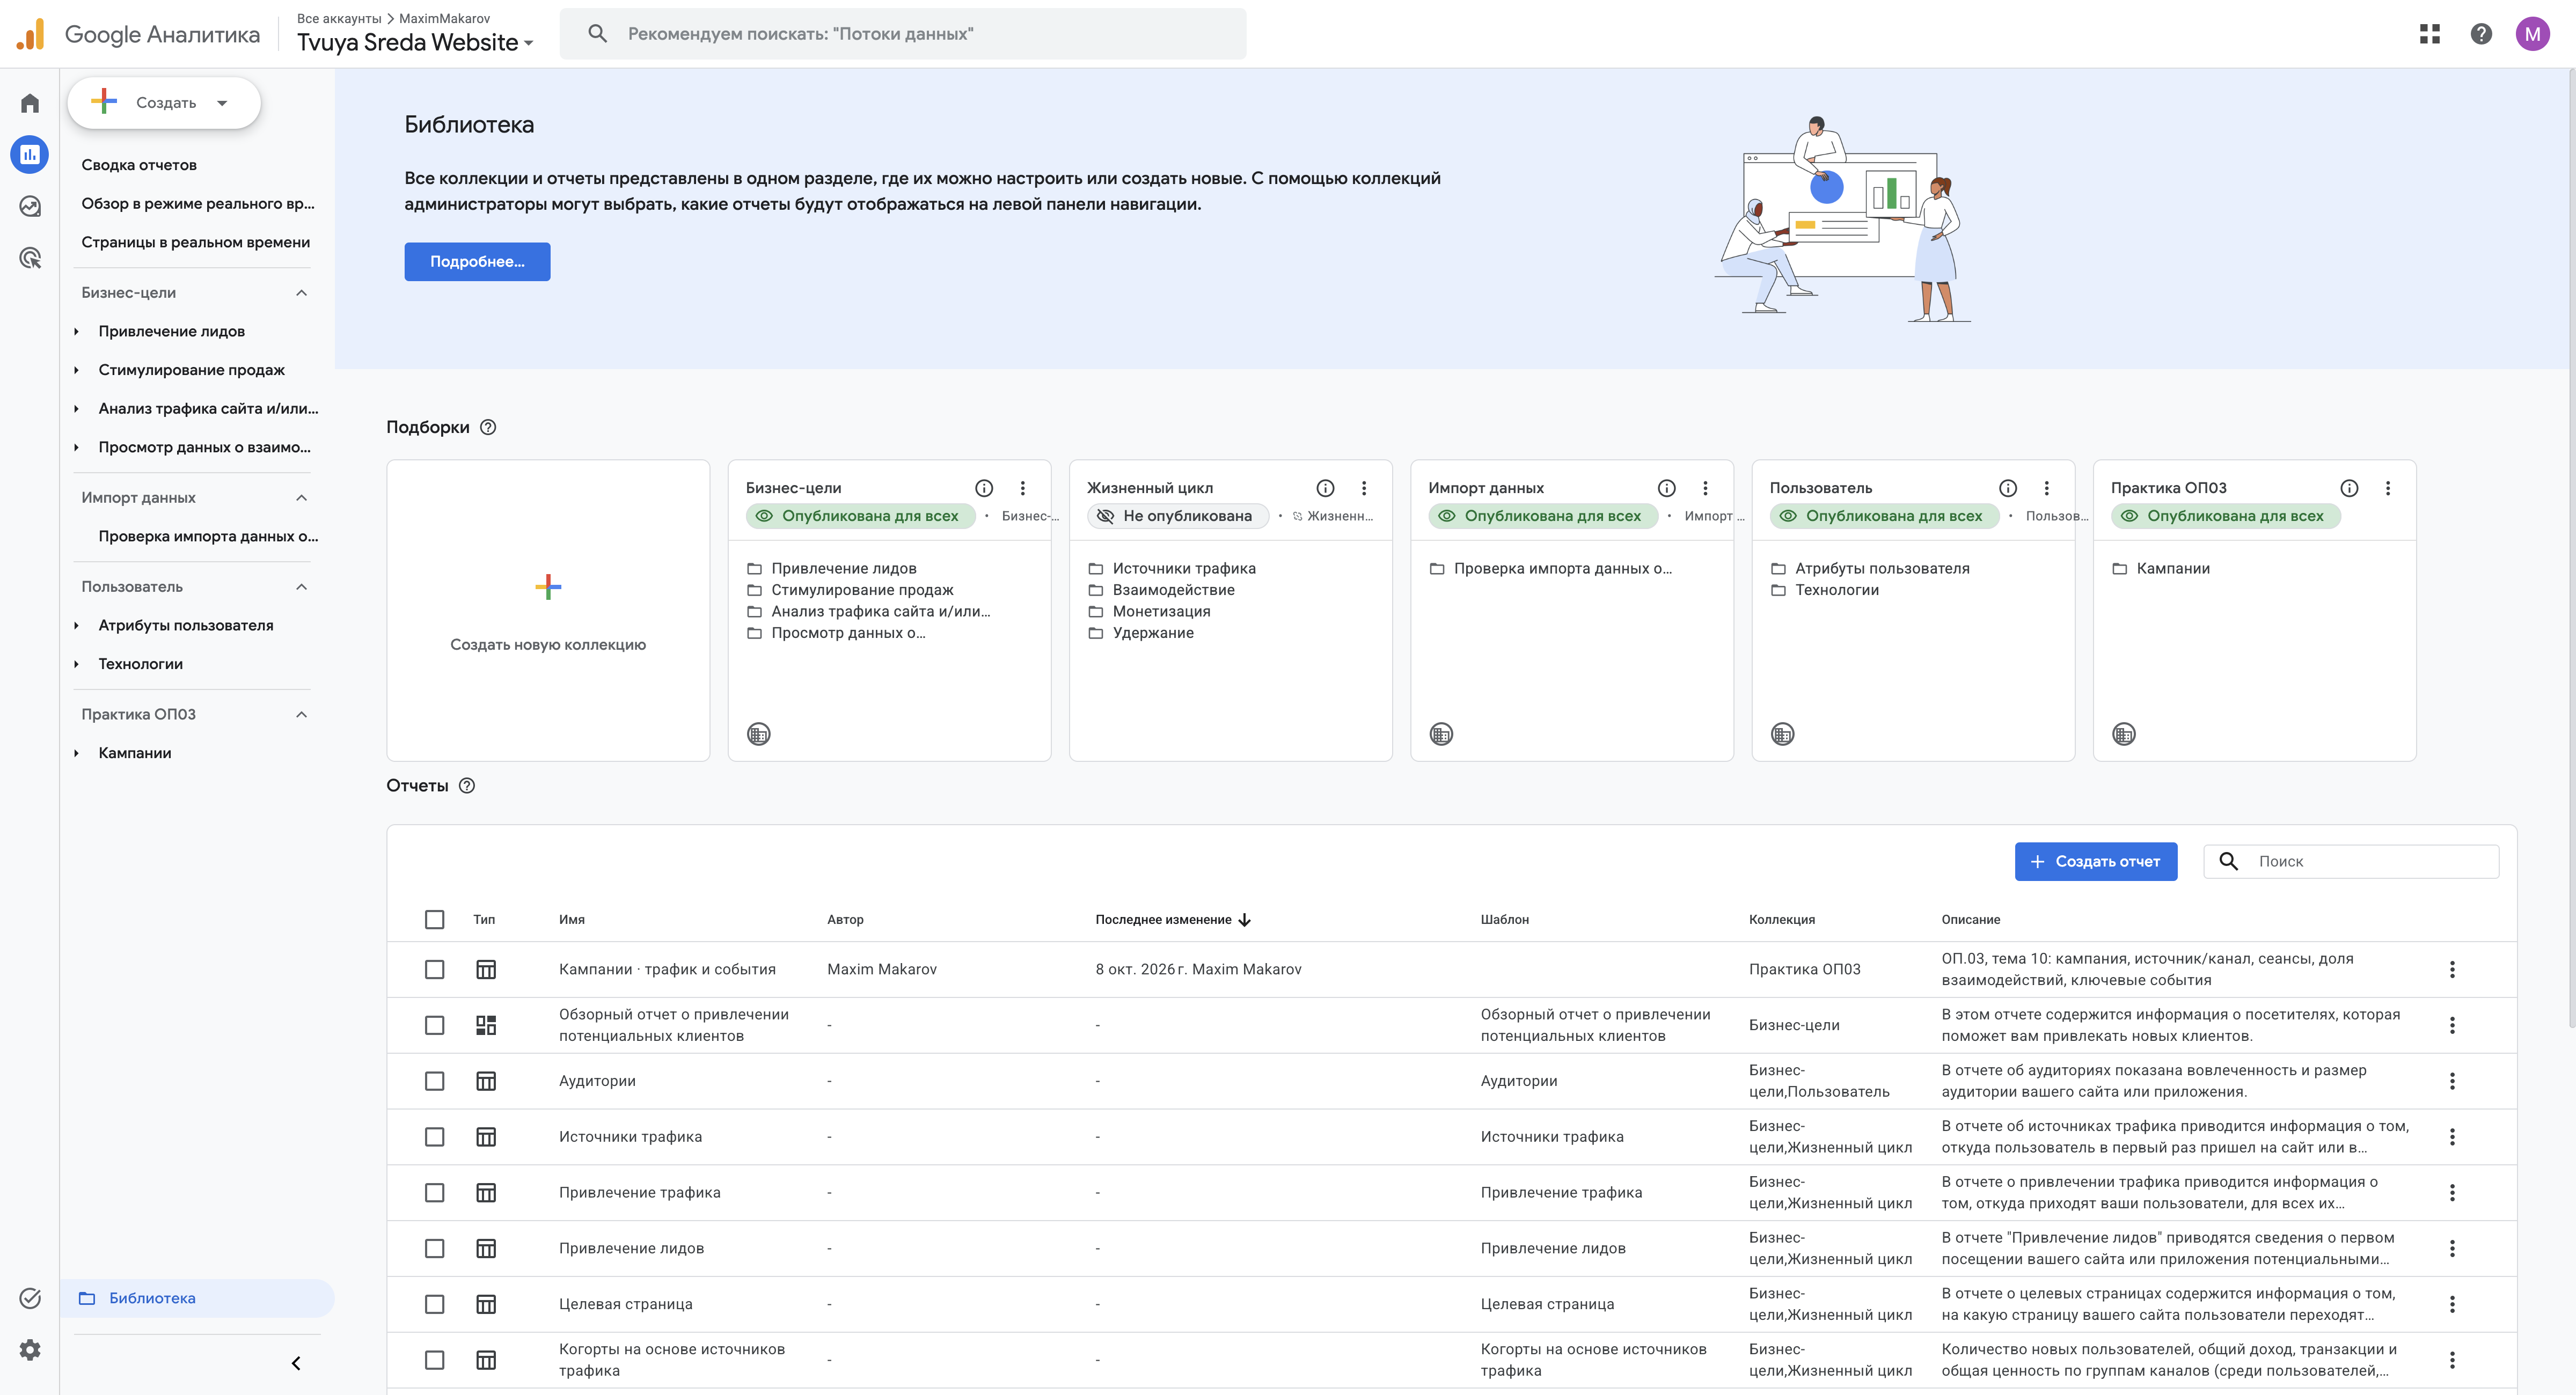This screenshot has width=2576, height=1395.
Task: Open the Admin gear icon
Action: [30, 1350]
